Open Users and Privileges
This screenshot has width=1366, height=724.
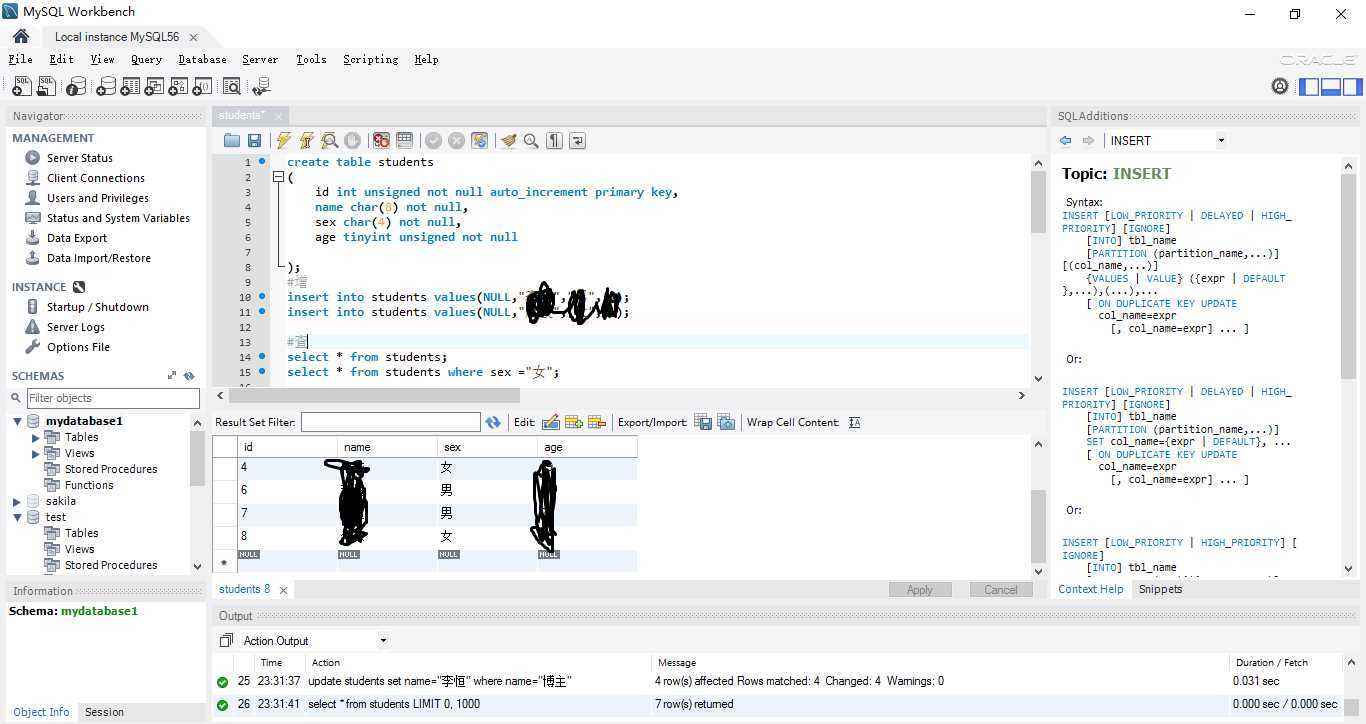click(x=98, y=198)
